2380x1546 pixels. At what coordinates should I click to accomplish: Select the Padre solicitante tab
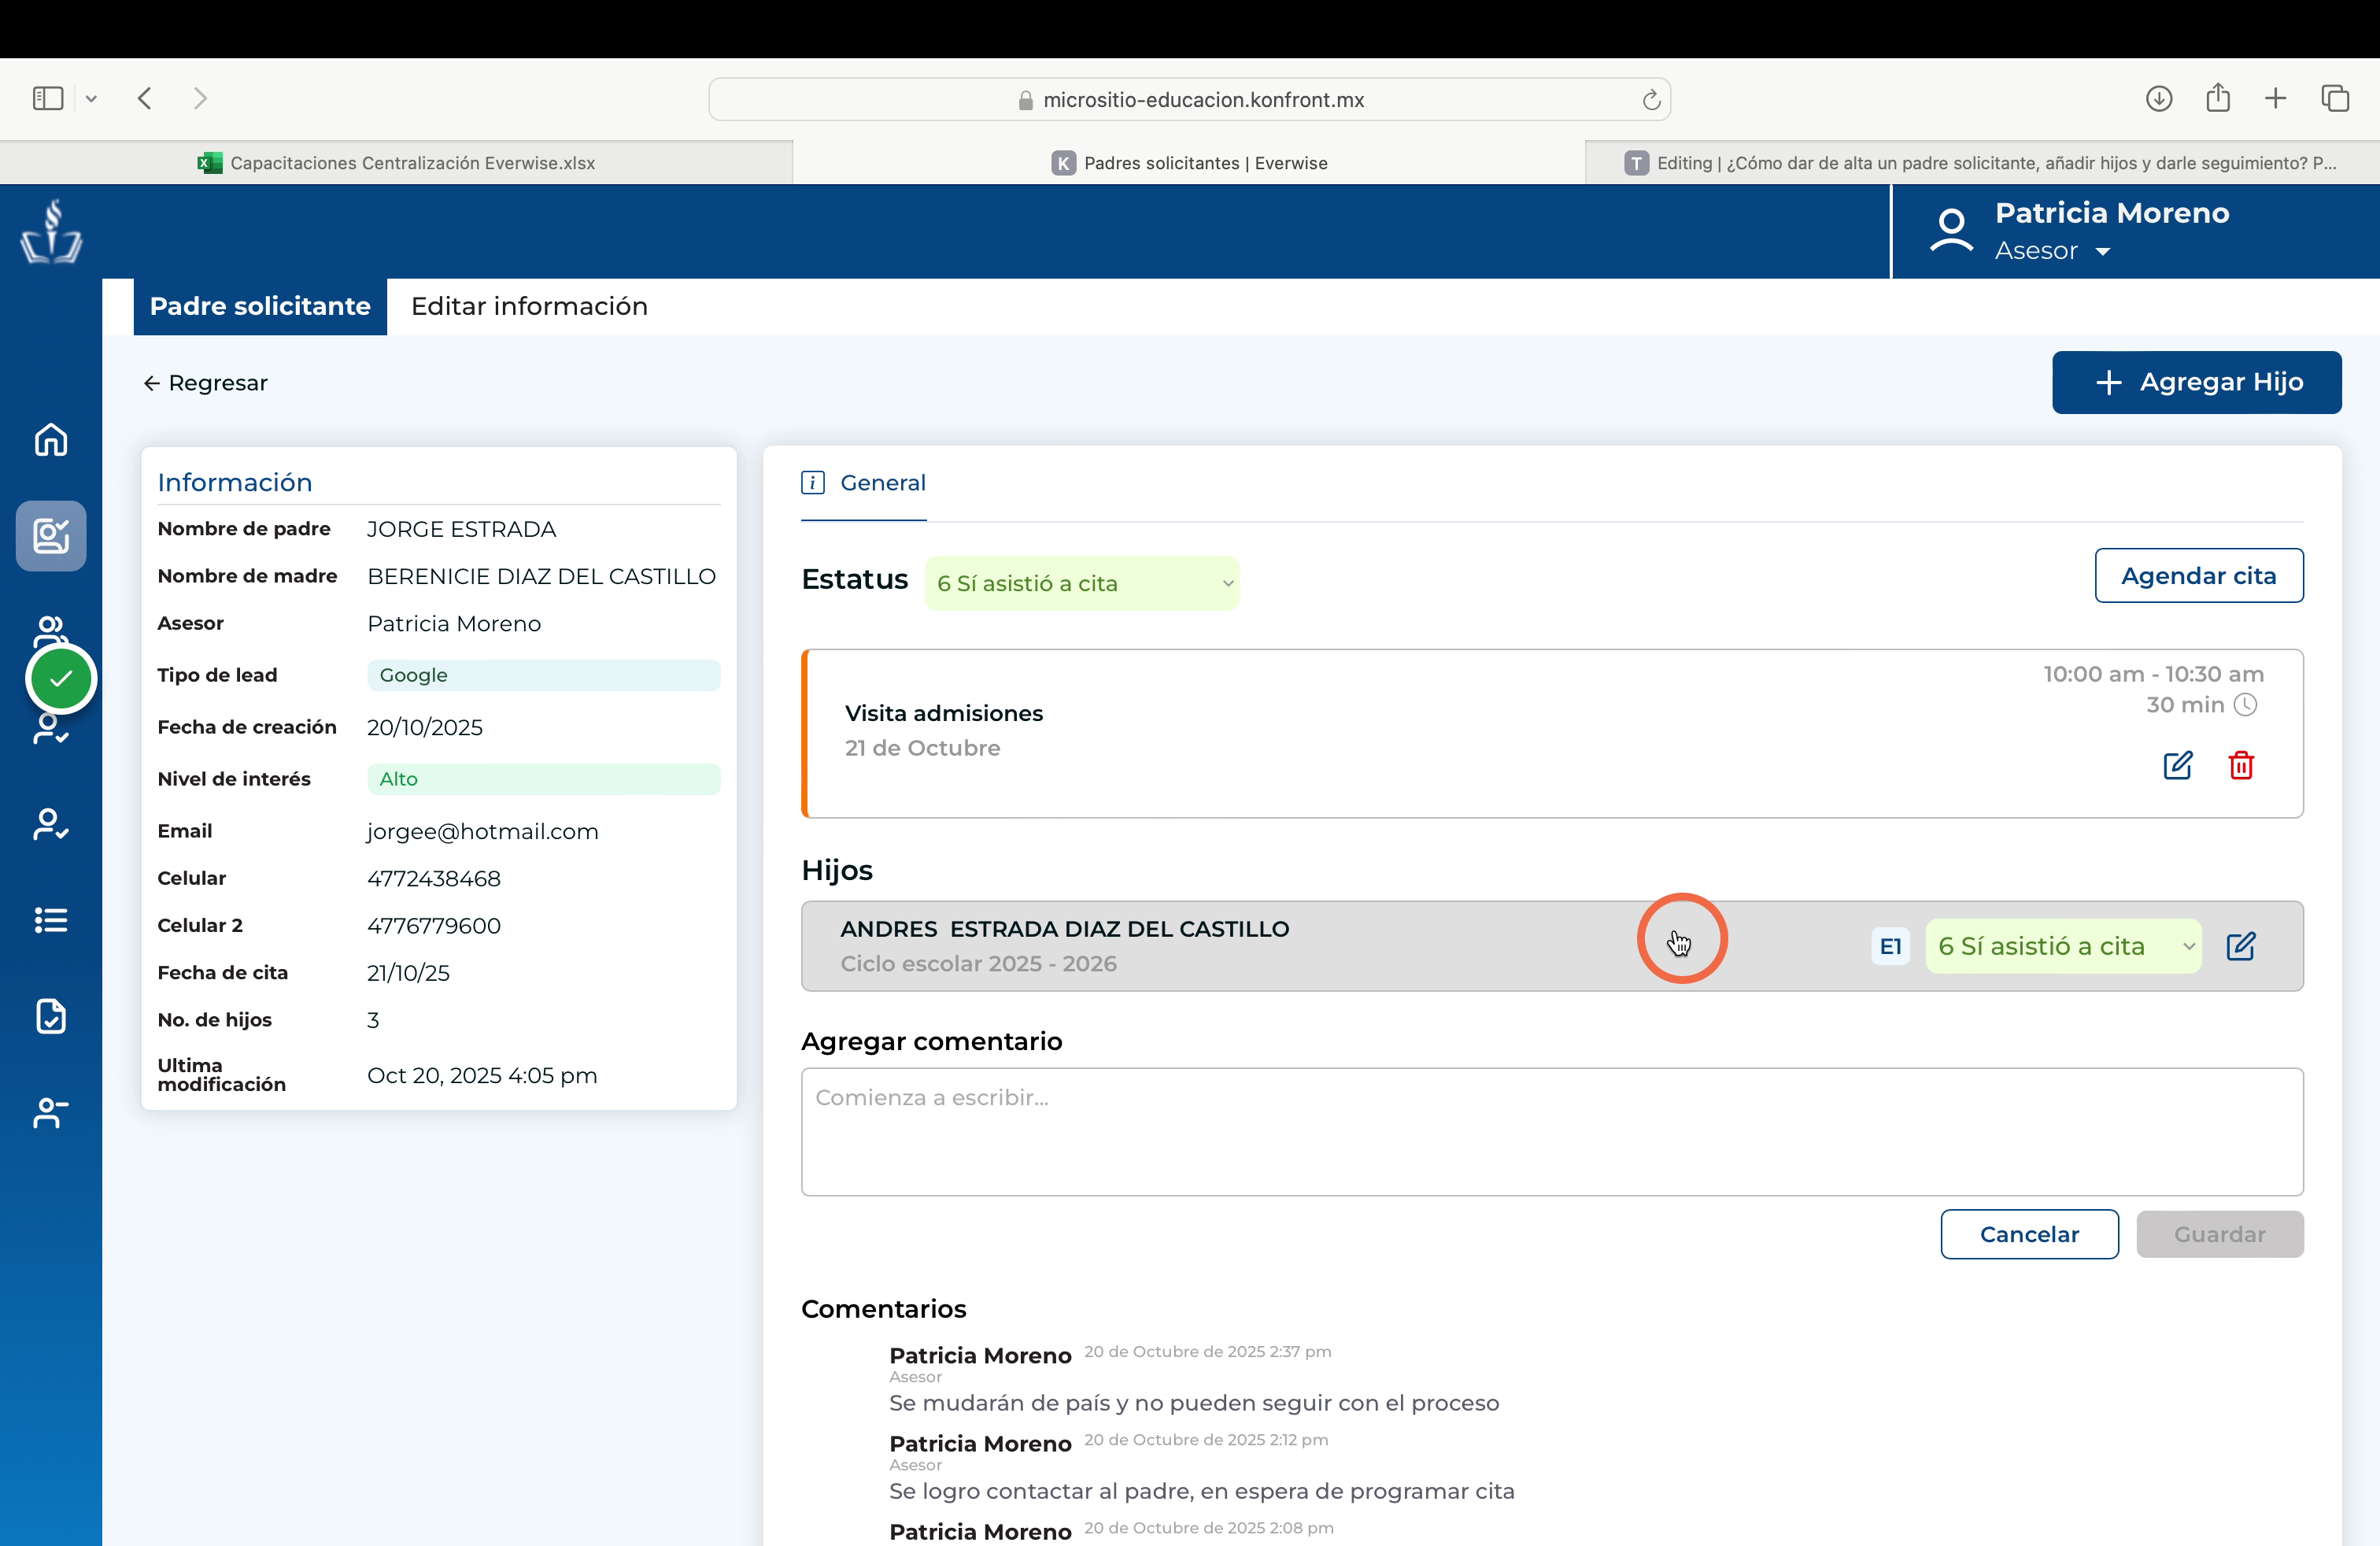(x=260, y=306)
